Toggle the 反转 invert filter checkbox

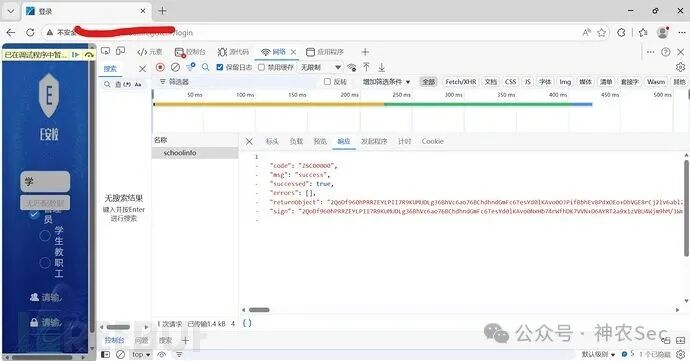point(327,81)
